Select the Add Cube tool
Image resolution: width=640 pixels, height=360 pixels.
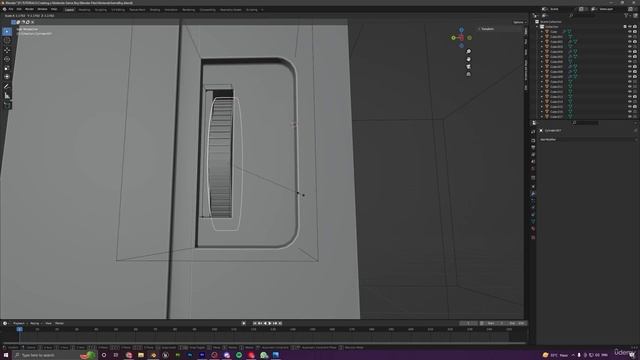[x=7, y=105]
